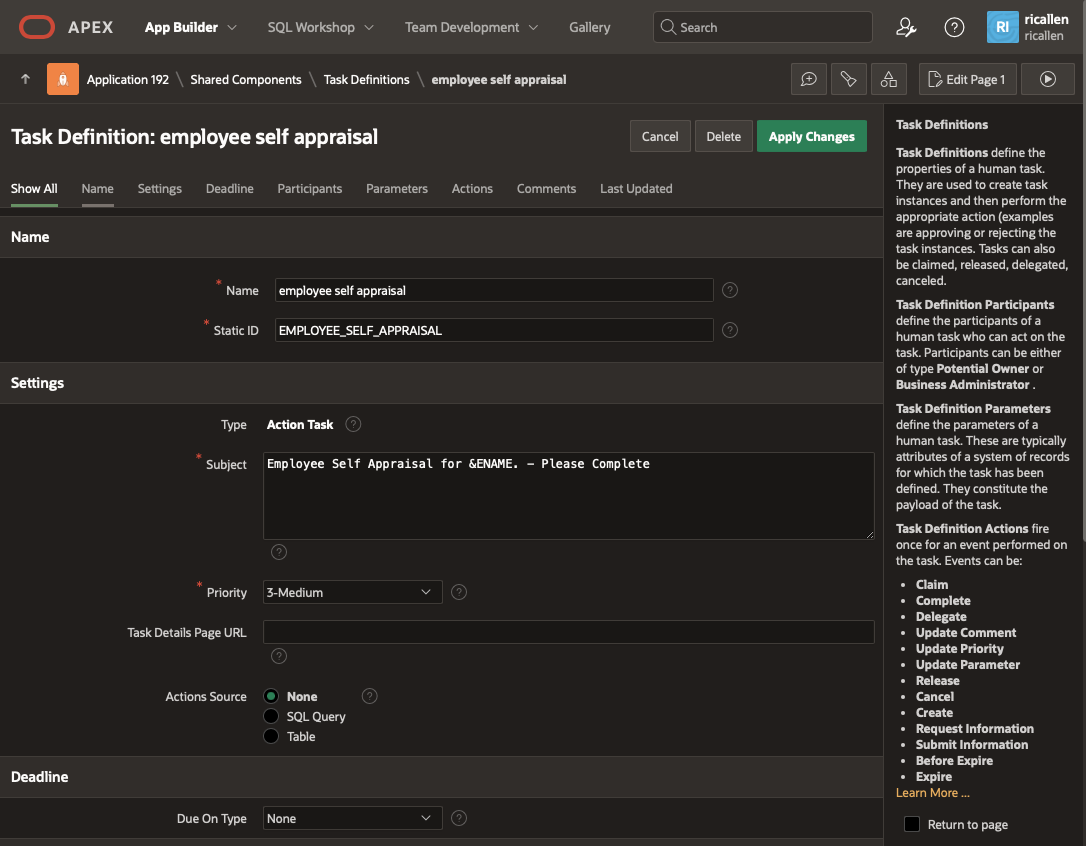Open the Help question-mark menu
This screenshot has height=846, width=1086.
pyautogui.click(x=954, y=28)
